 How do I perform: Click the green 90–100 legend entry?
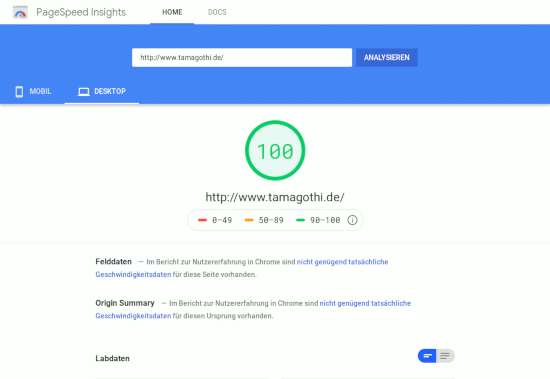318,220
